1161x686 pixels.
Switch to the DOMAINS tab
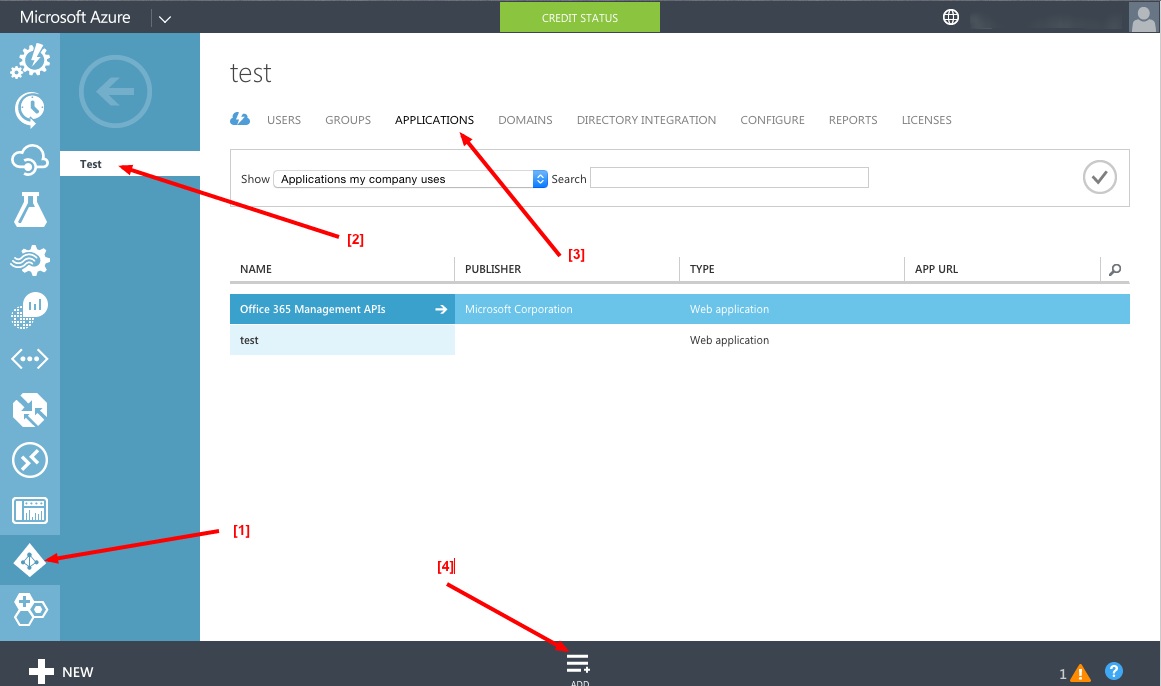coord(525,120)
